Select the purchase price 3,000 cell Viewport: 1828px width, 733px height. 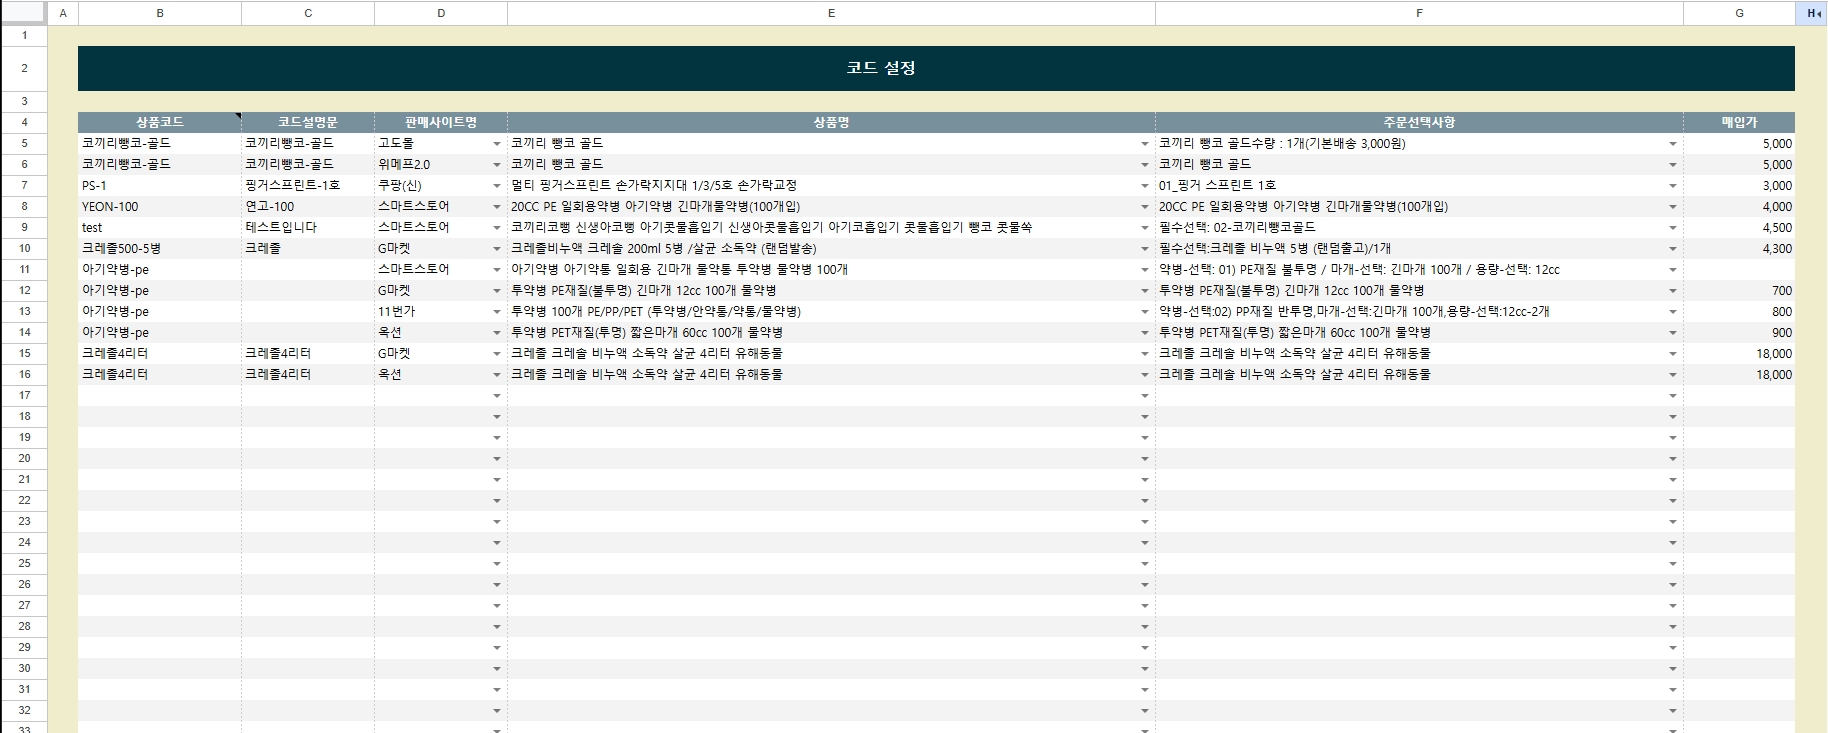[x=1739, y=185]
